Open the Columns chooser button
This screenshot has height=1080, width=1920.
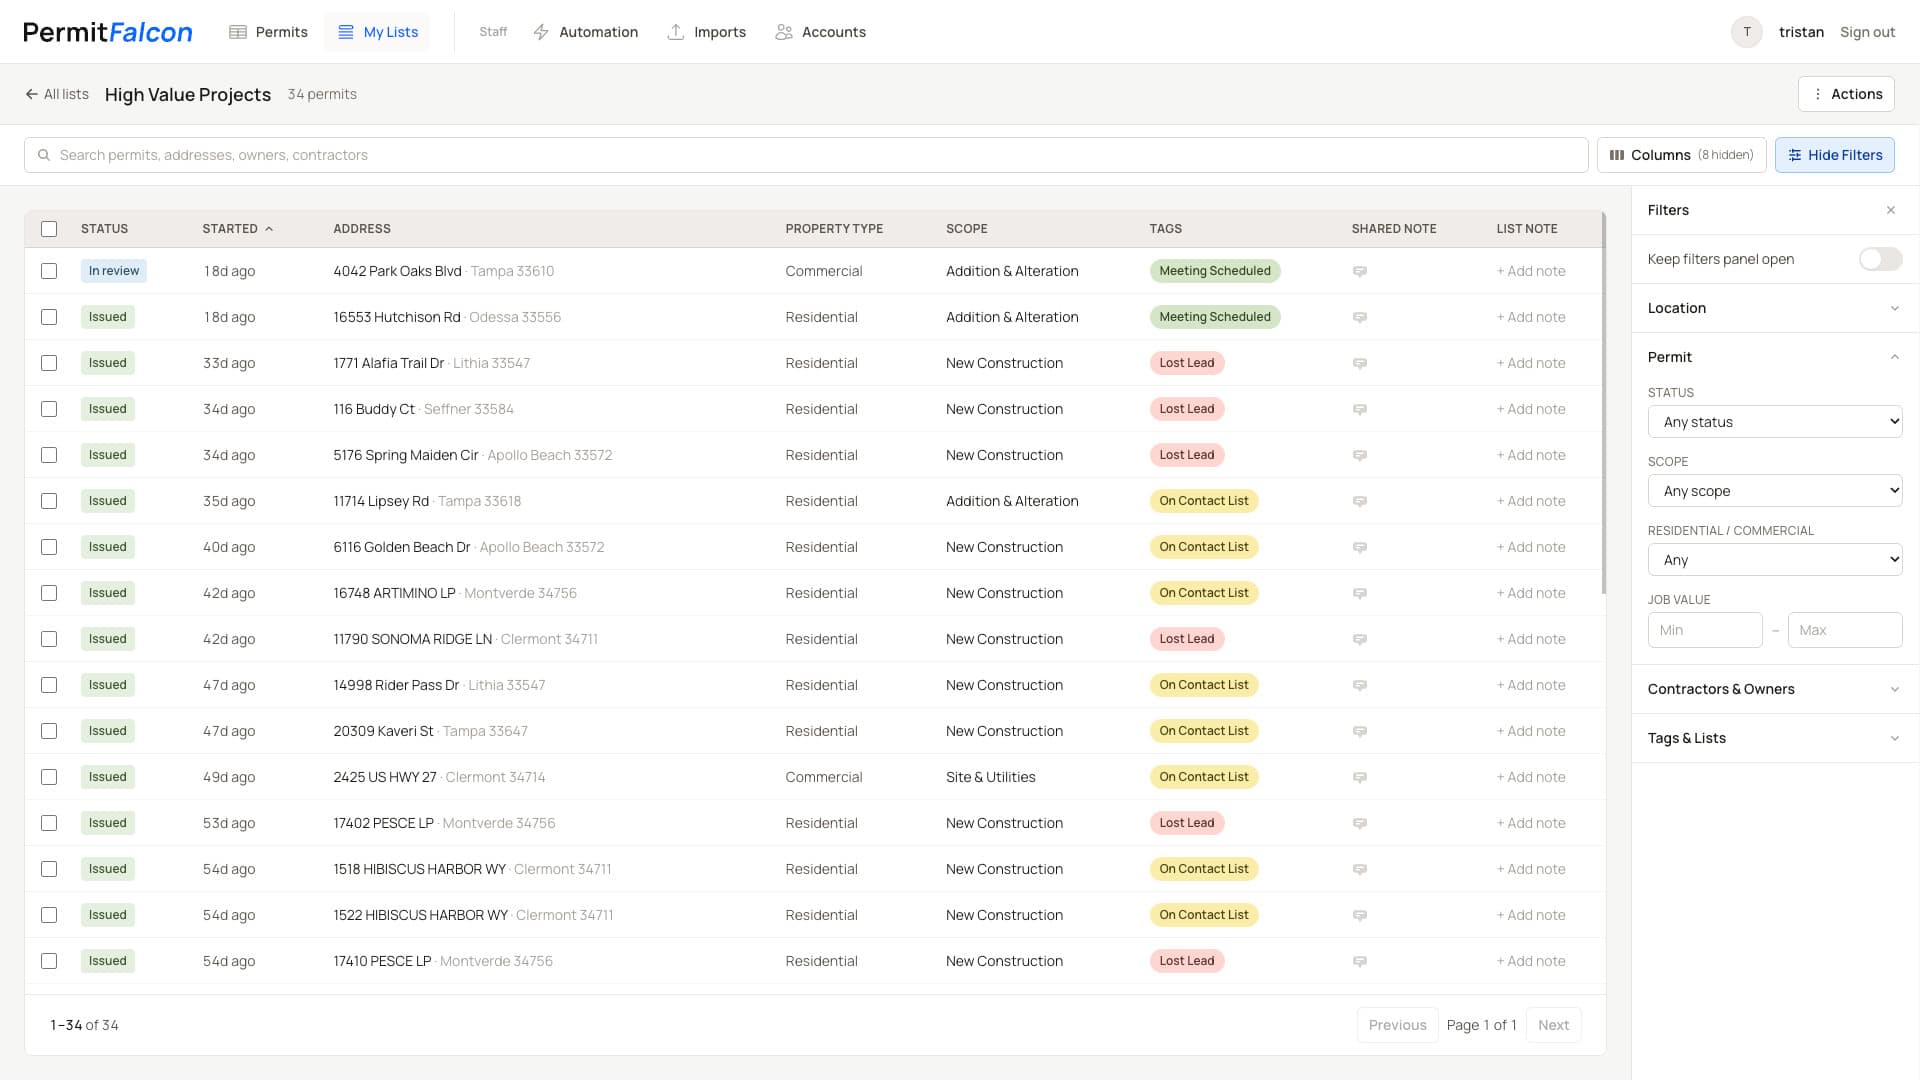pos(1681,155)
